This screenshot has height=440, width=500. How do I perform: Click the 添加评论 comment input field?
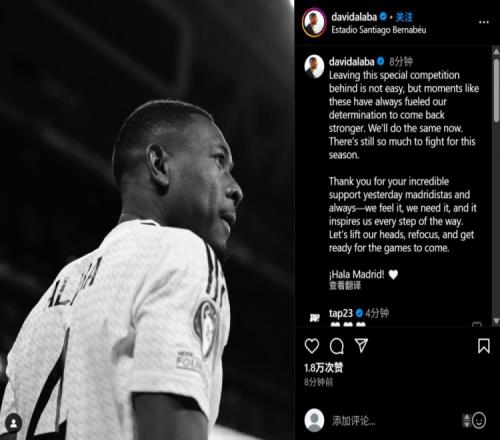393,421
